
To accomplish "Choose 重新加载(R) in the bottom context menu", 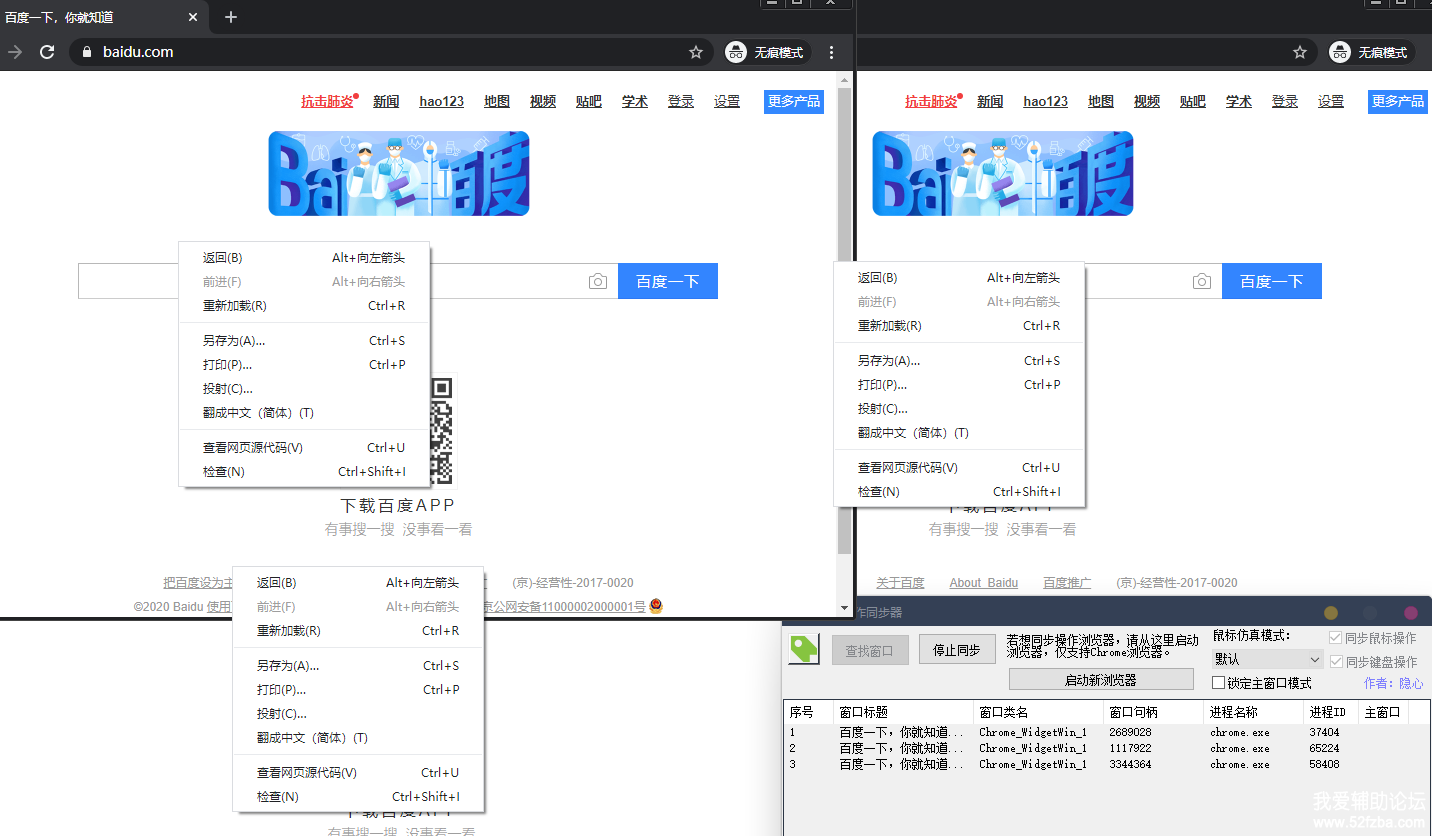I will [358, 631].
